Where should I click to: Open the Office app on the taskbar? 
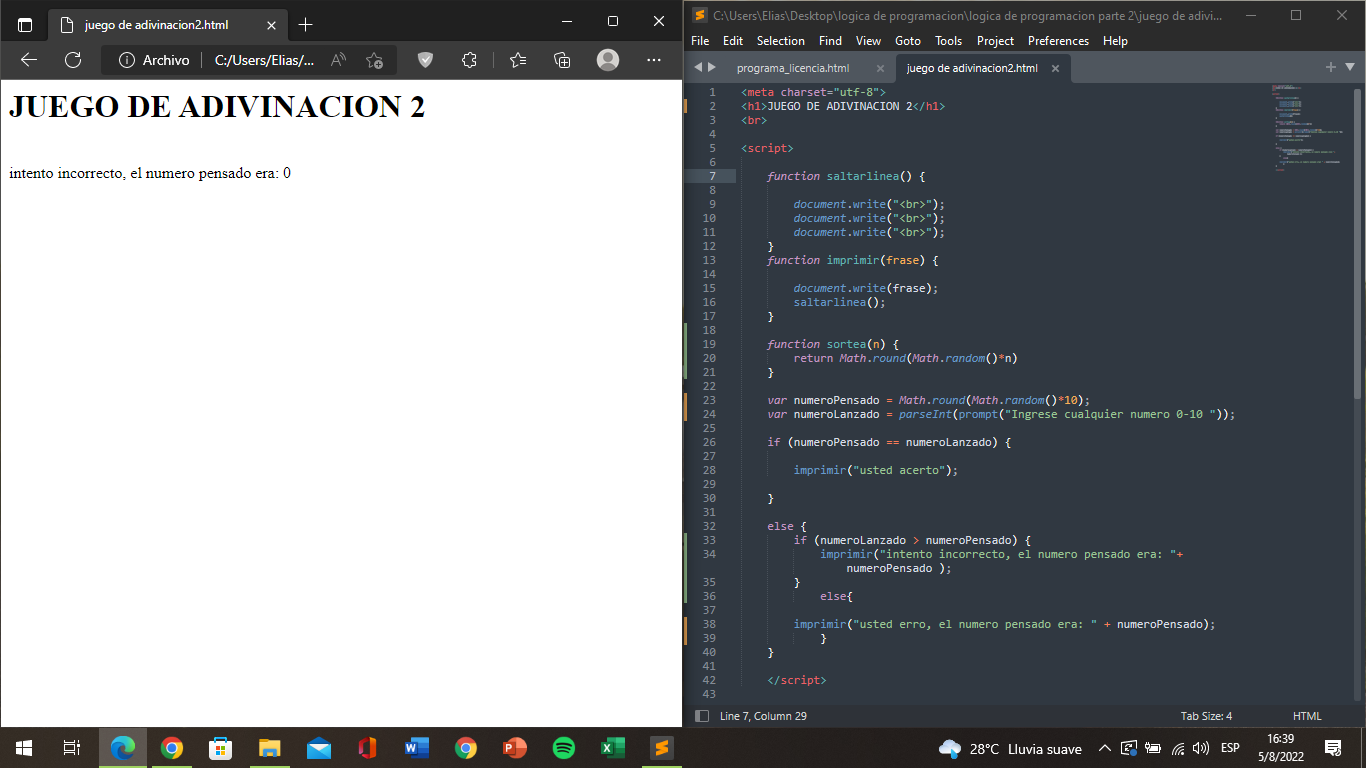pyautogui.click(x=367, y=748)
